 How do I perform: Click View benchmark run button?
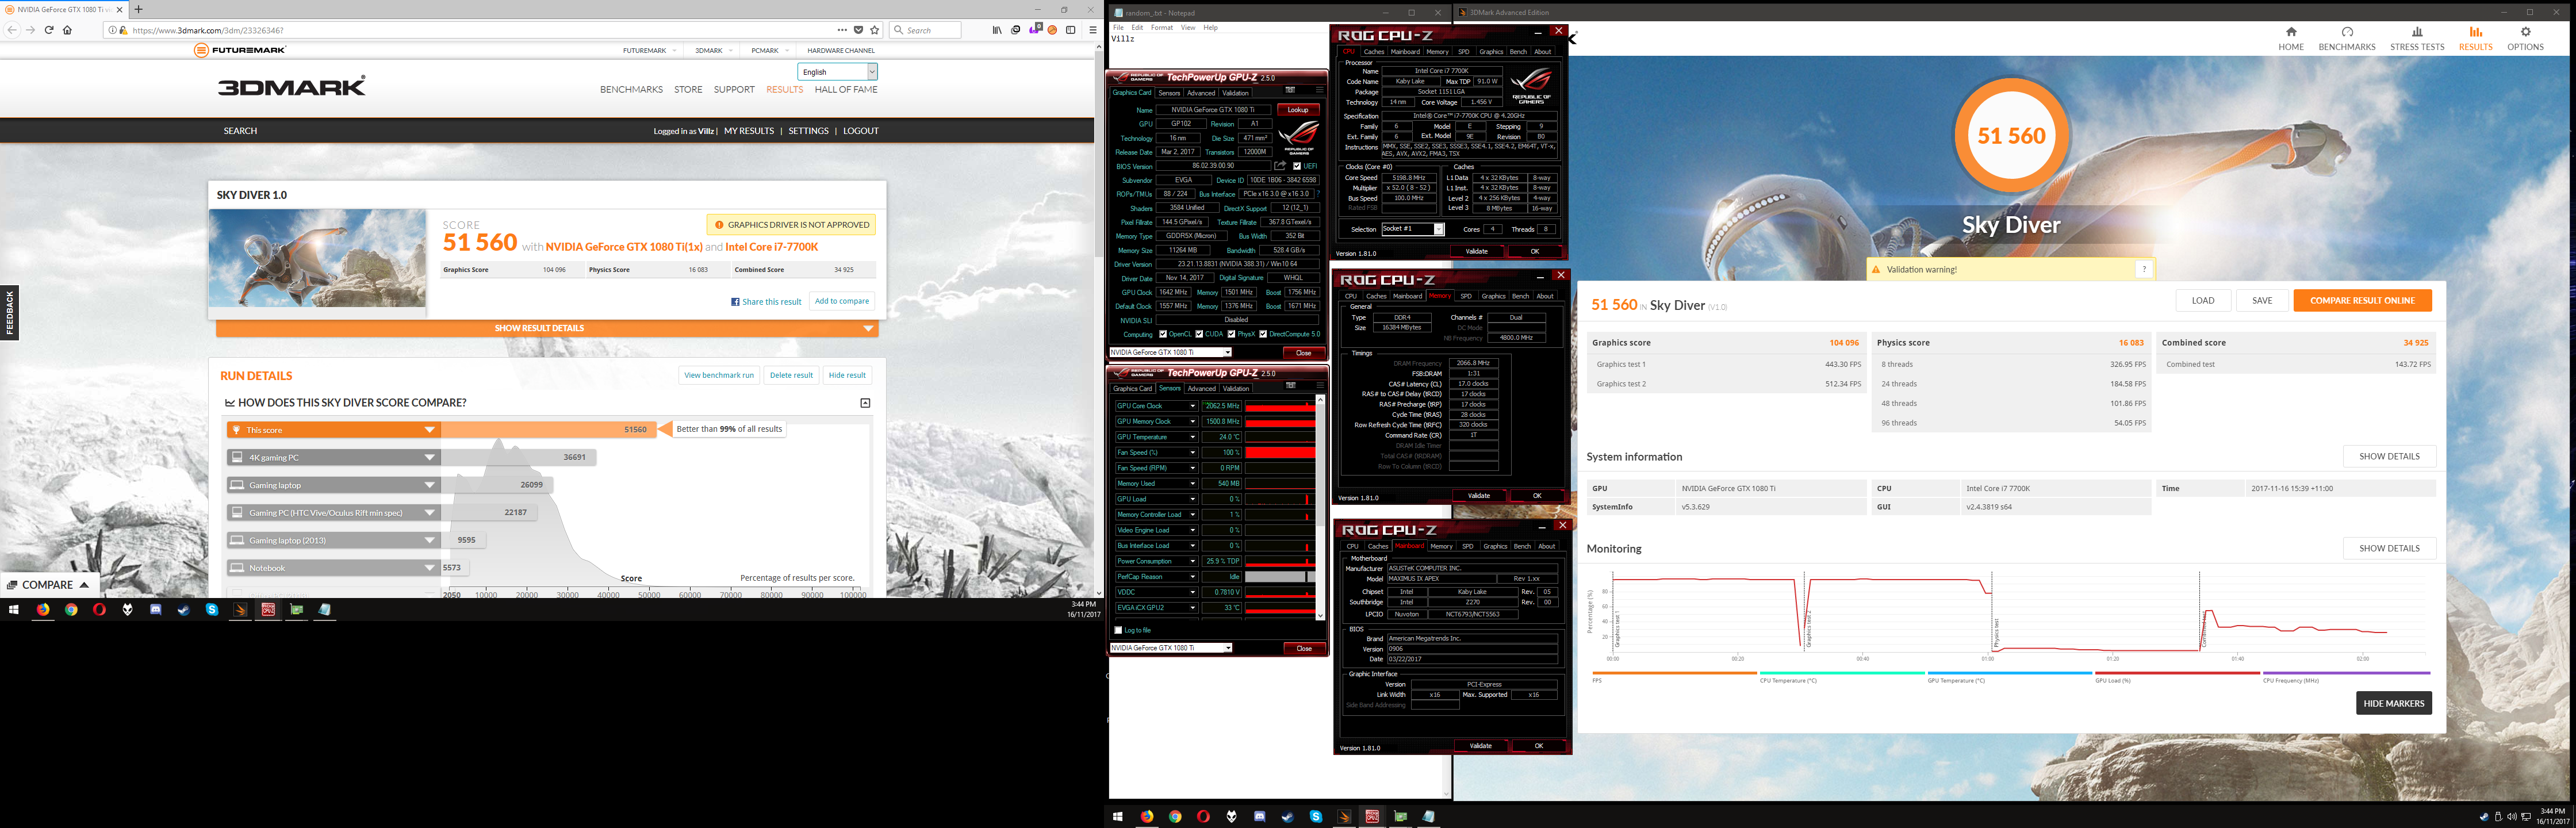tap(718, 375)
